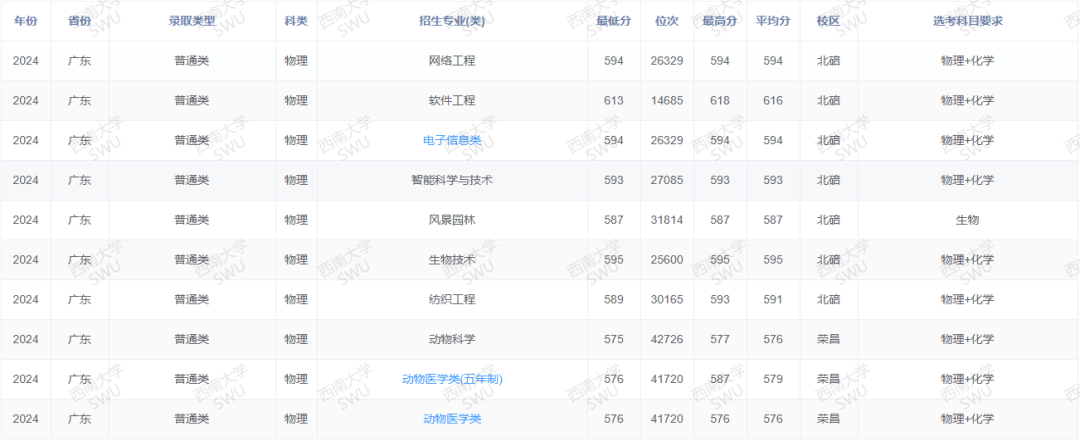
Task: Click rank value 25600
Action: pos(667,260)
